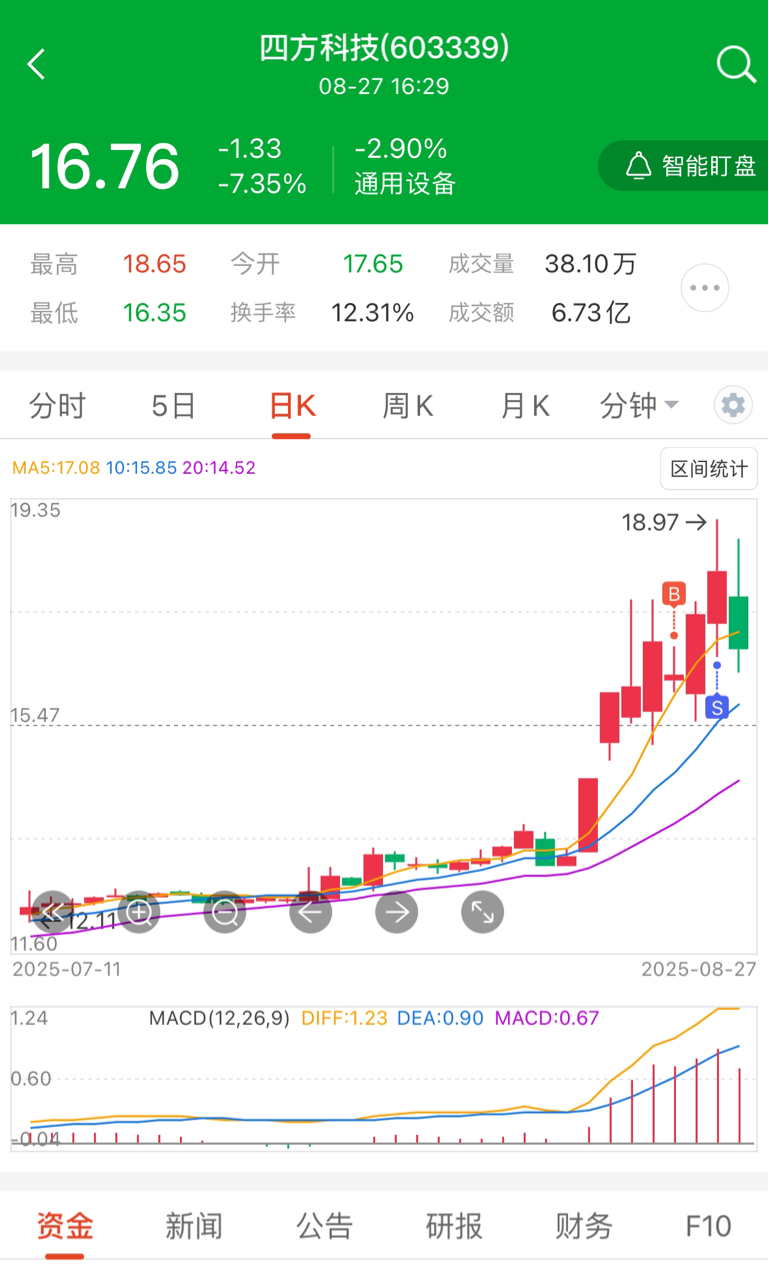Image resolution: width=769 pixels, height=1272 pixels.
Task: Open chart settings gear icon
Action: (733, 406)
